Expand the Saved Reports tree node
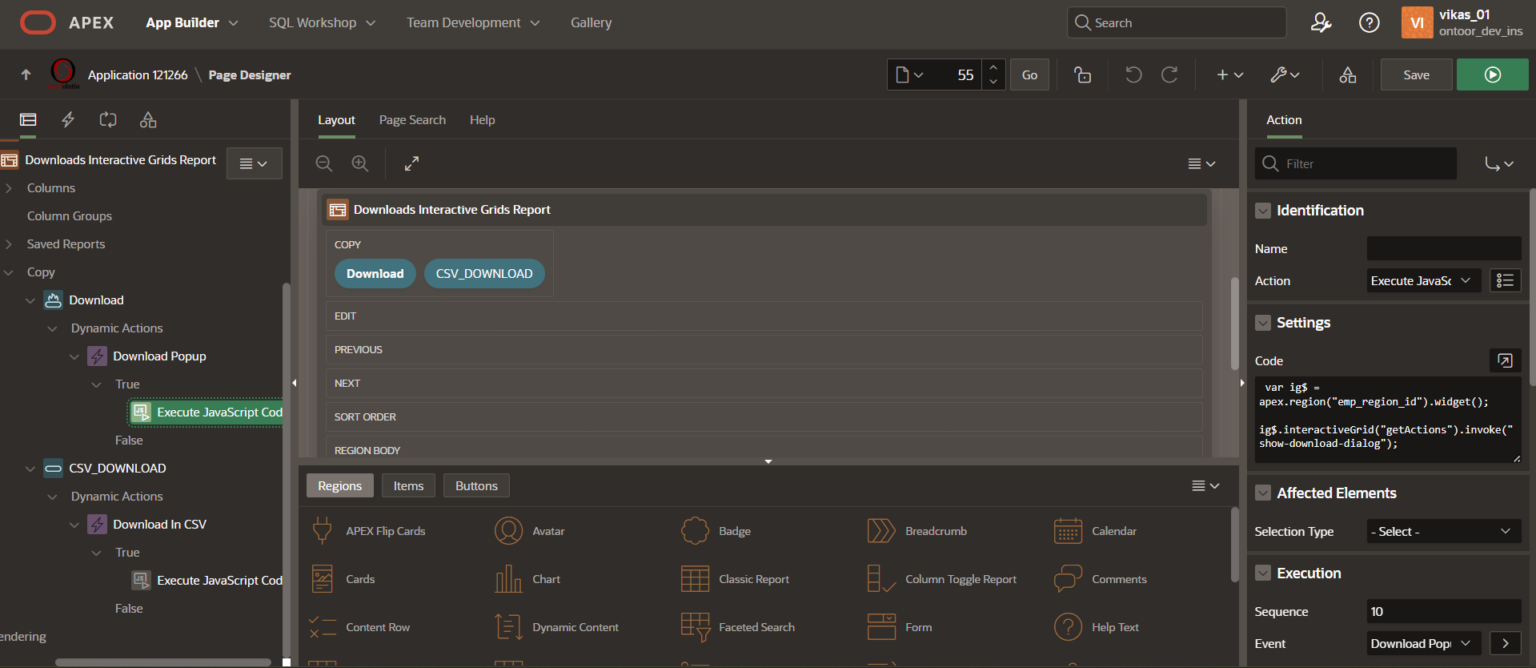This screenshot has width=1536, height=668. coord(9,244)
